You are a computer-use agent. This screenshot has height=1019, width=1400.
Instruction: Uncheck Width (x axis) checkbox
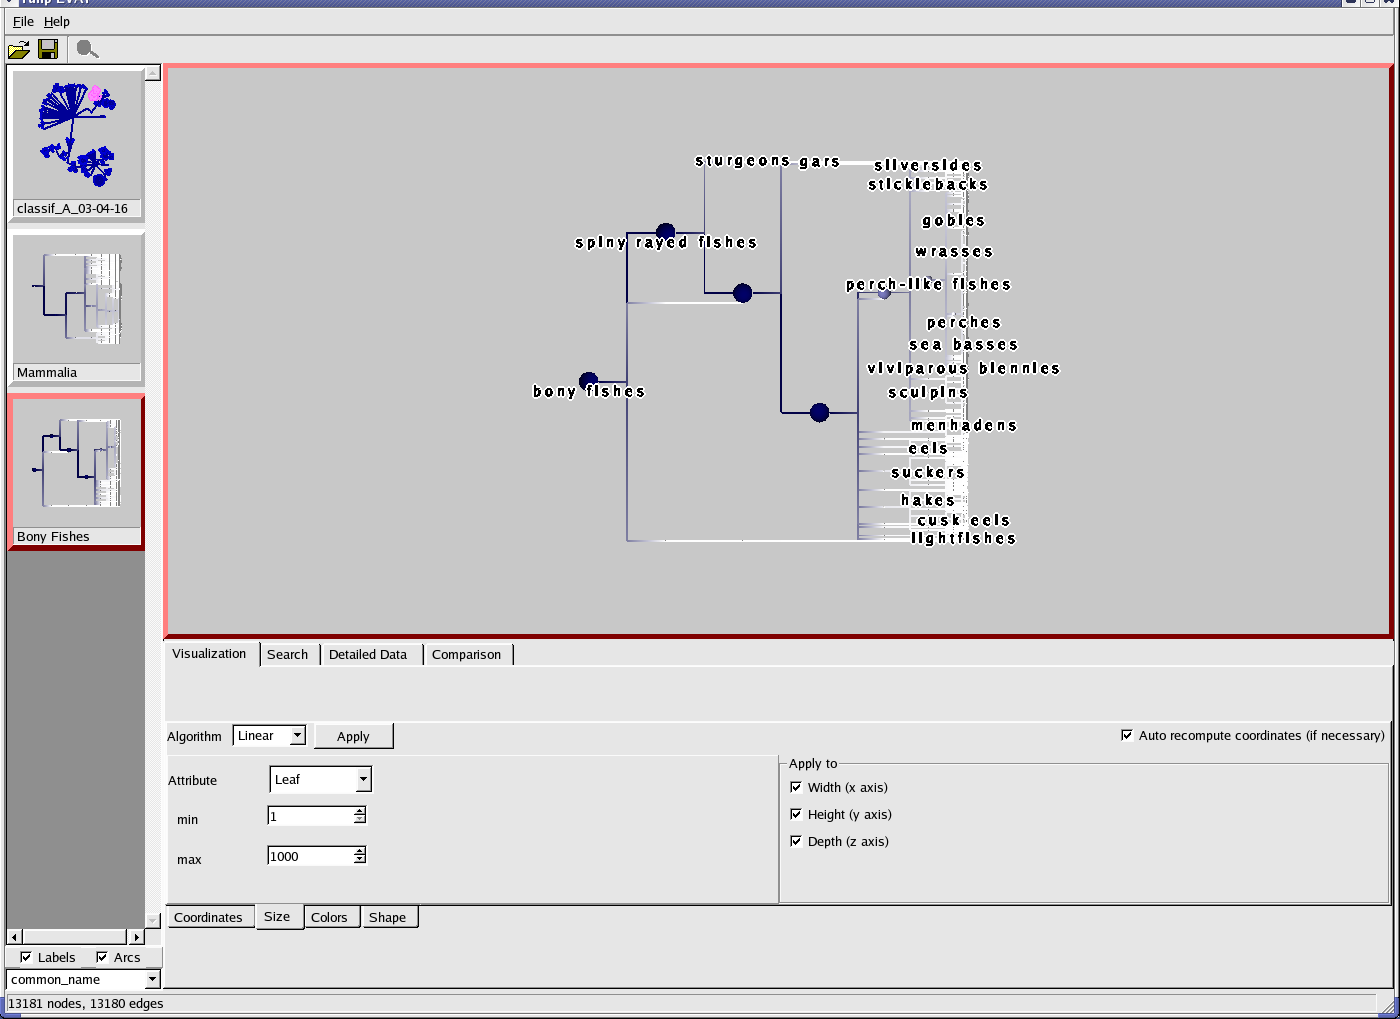pos(796,787)
